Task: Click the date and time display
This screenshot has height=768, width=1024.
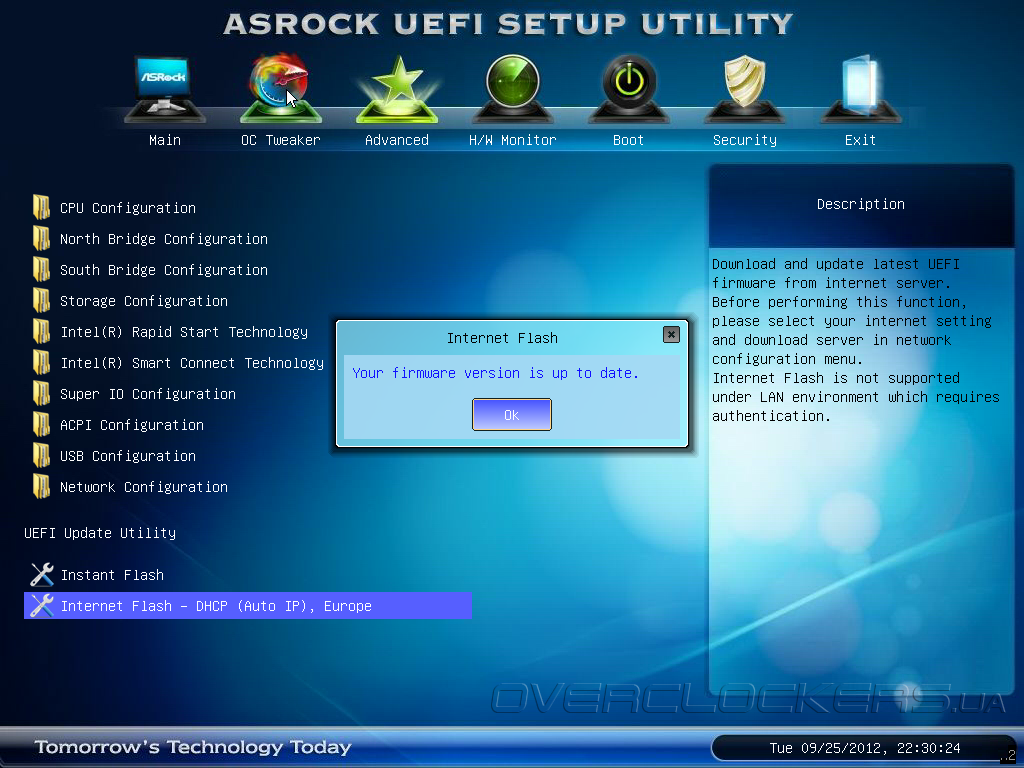Action: pos(865,748)
